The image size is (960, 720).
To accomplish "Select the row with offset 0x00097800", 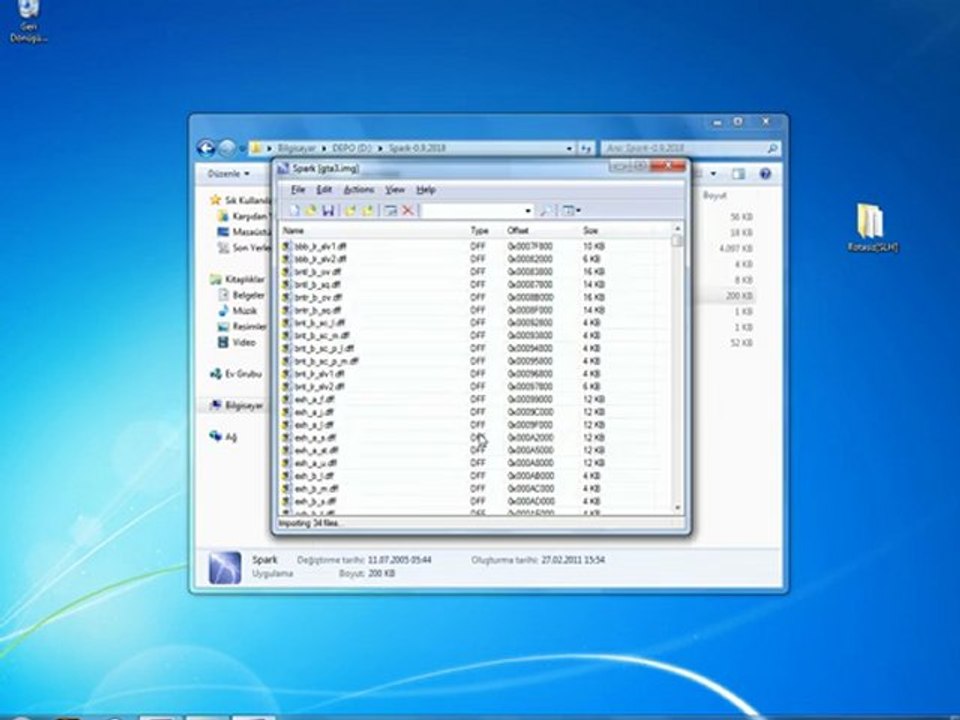I will (x=474, y=386).
